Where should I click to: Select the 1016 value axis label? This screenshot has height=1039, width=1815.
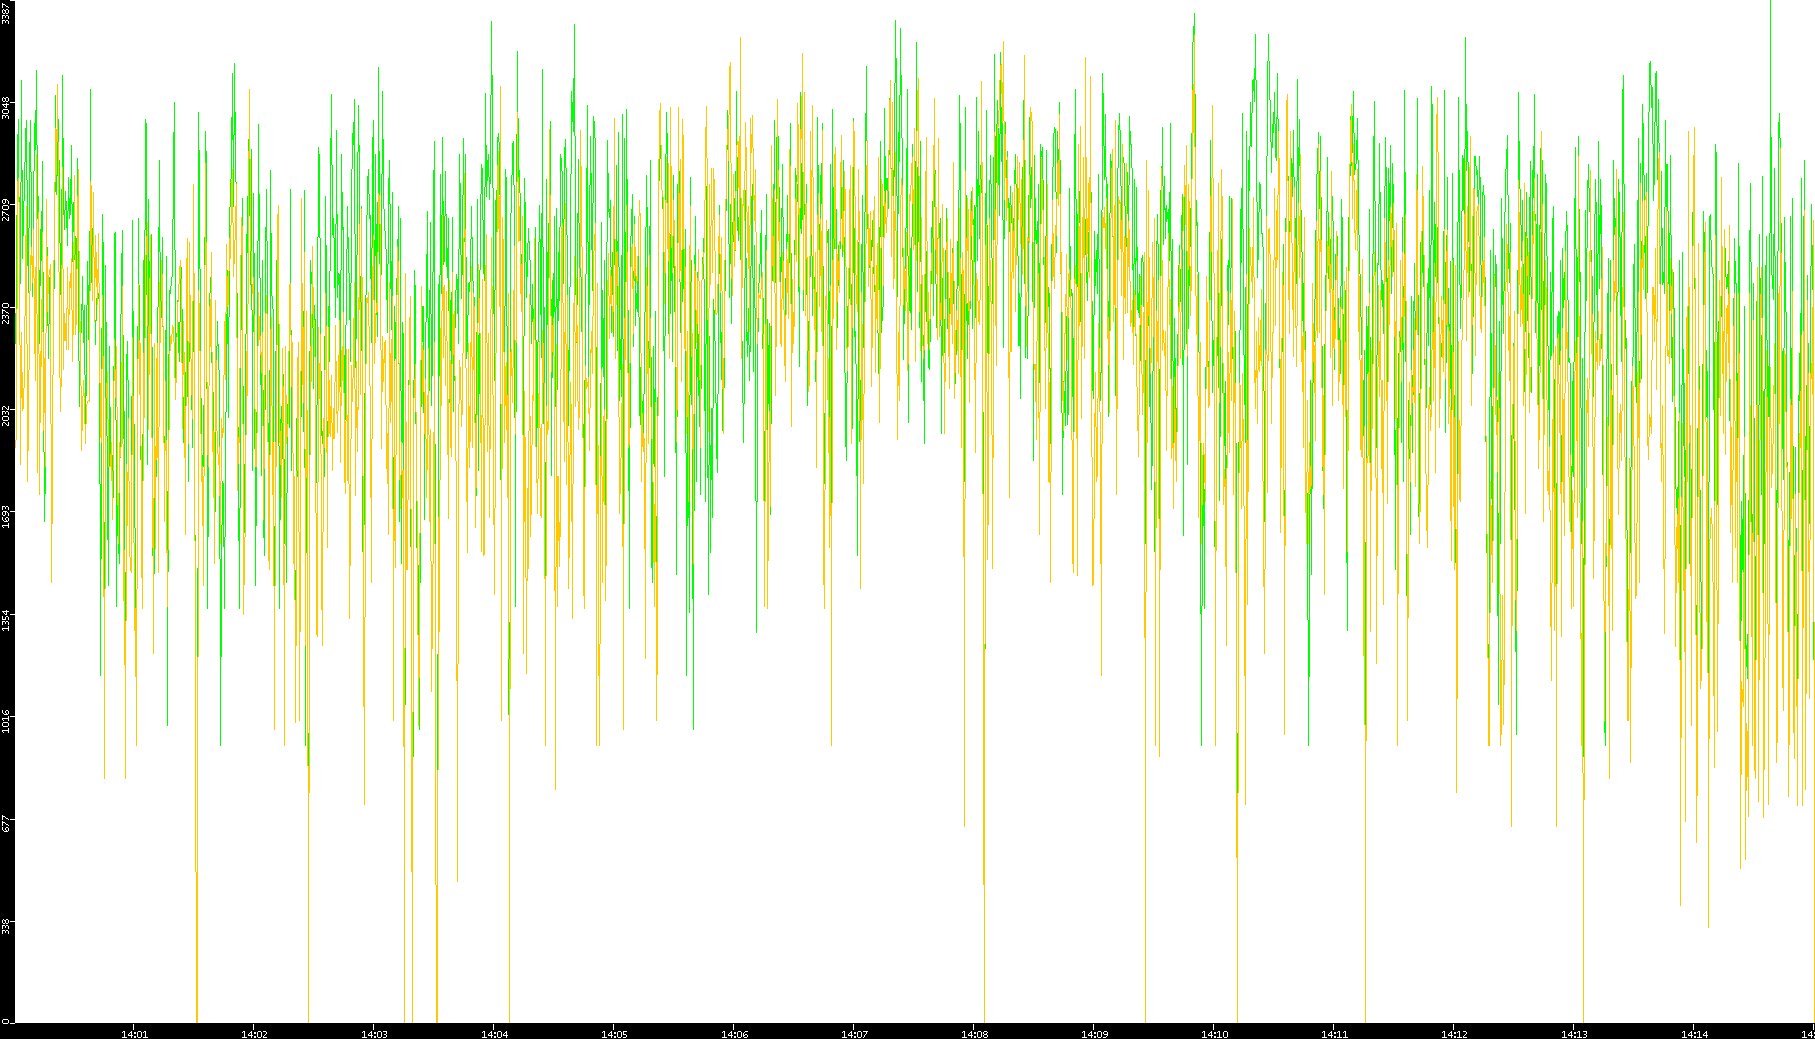(x=6, y=722)
